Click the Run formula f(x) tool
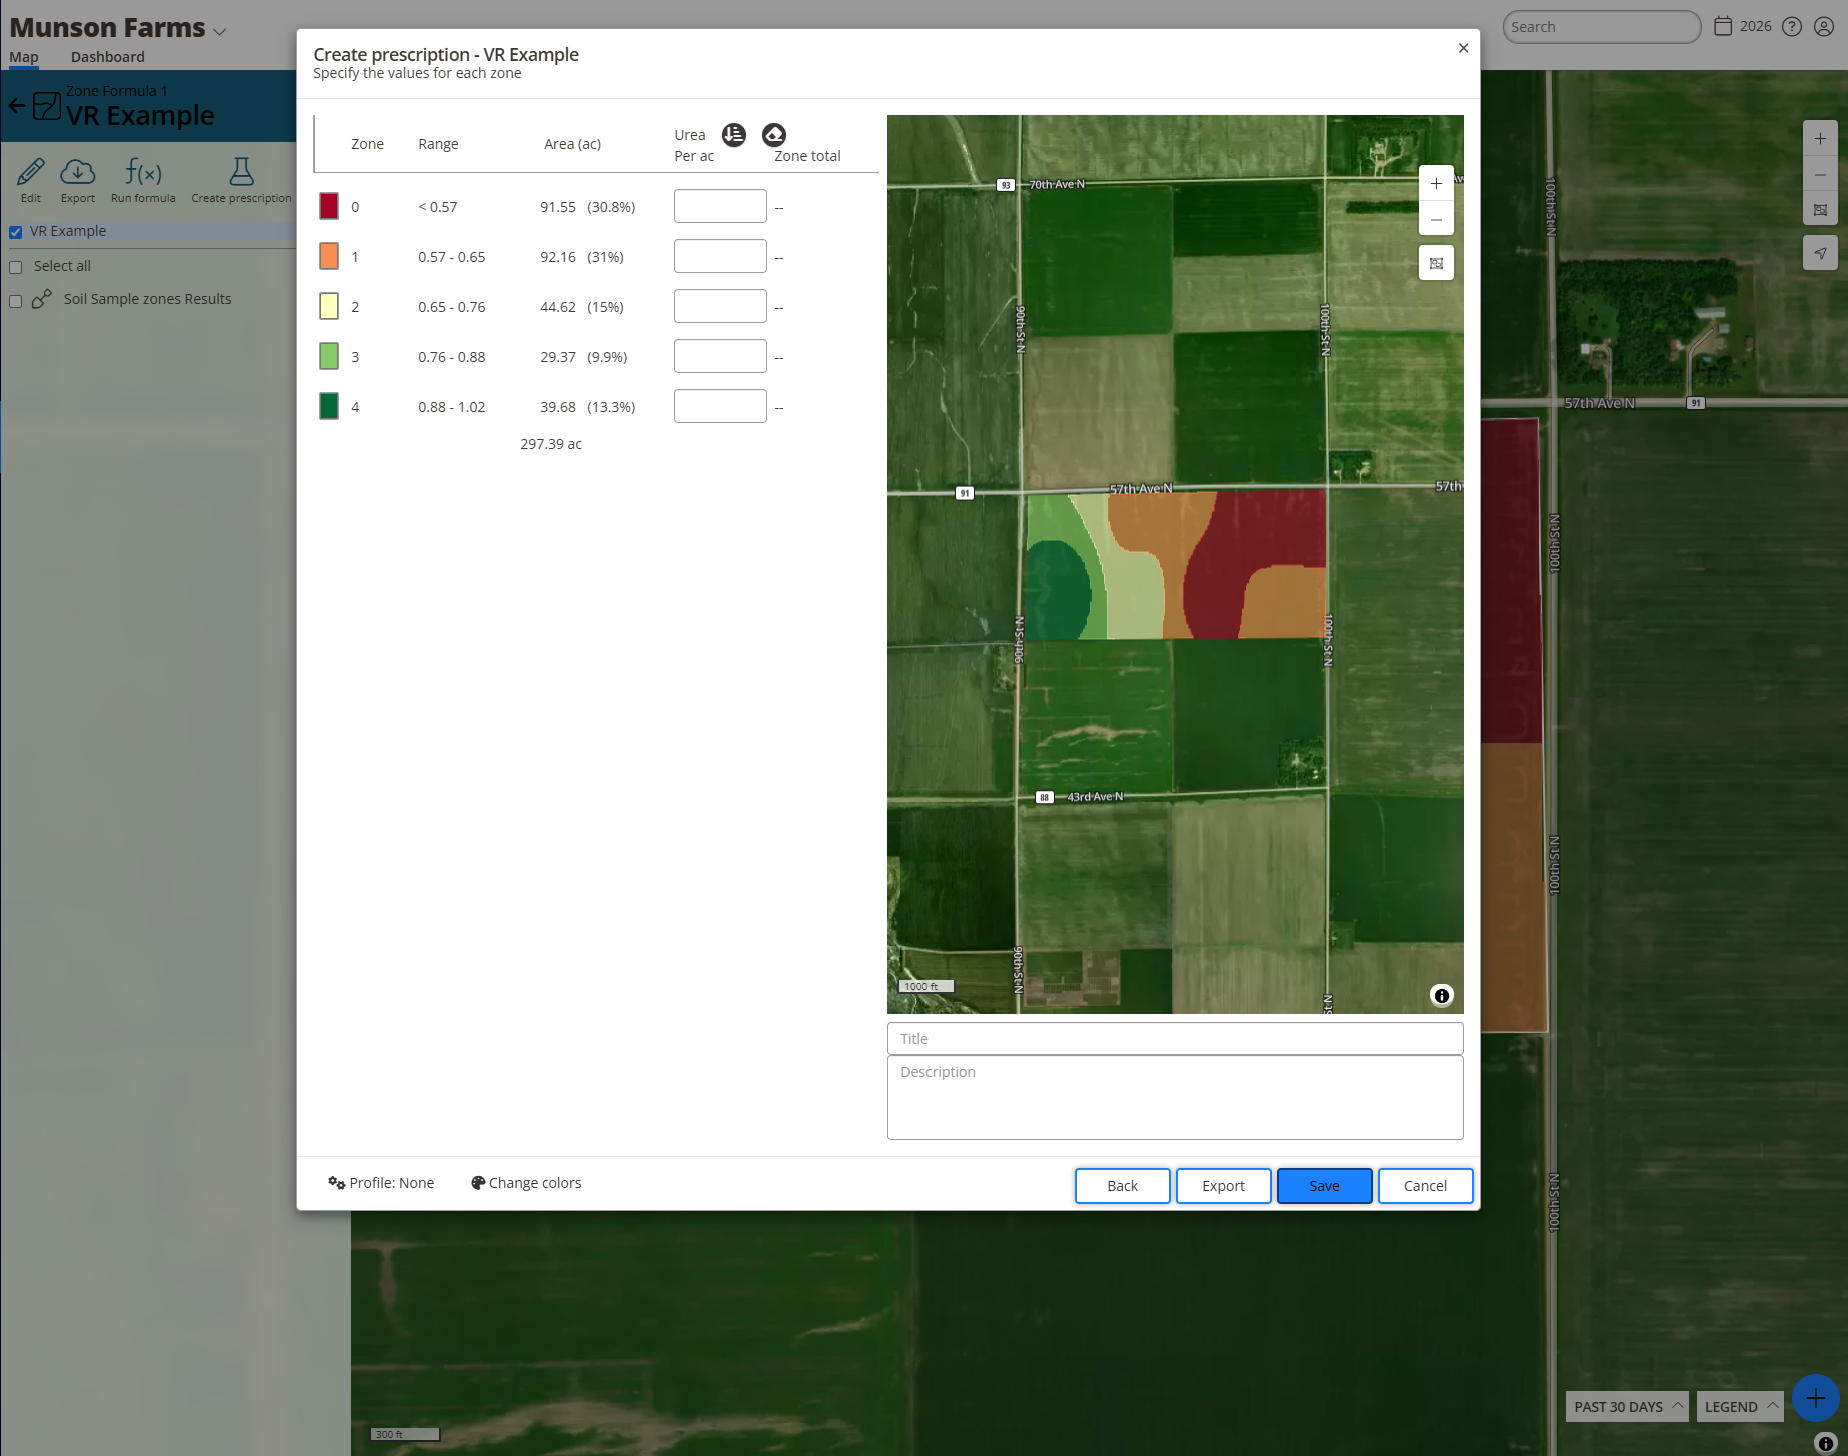 click(143, 180)
